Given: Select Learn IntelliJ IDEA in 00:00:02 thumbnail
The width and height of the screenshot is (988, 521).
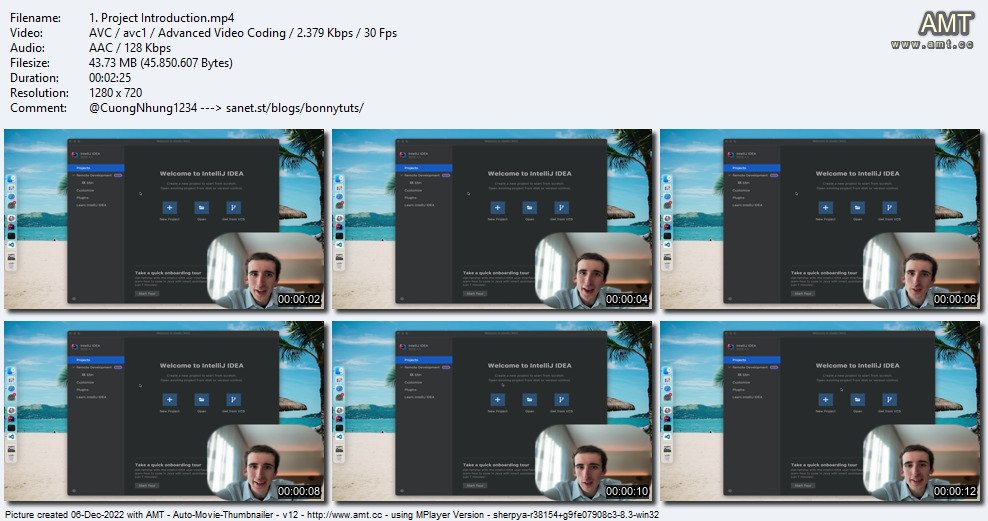Looking at the screenshot, I should (x=91, y=205).
